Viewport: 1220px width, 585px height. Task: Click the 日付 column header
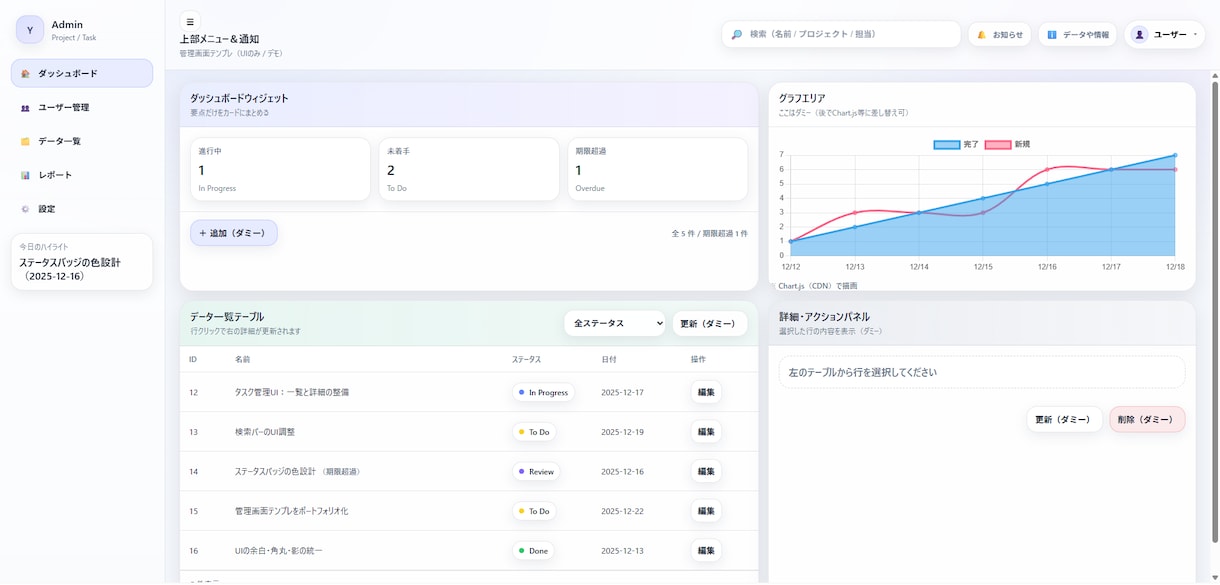(x=609, y=359)
